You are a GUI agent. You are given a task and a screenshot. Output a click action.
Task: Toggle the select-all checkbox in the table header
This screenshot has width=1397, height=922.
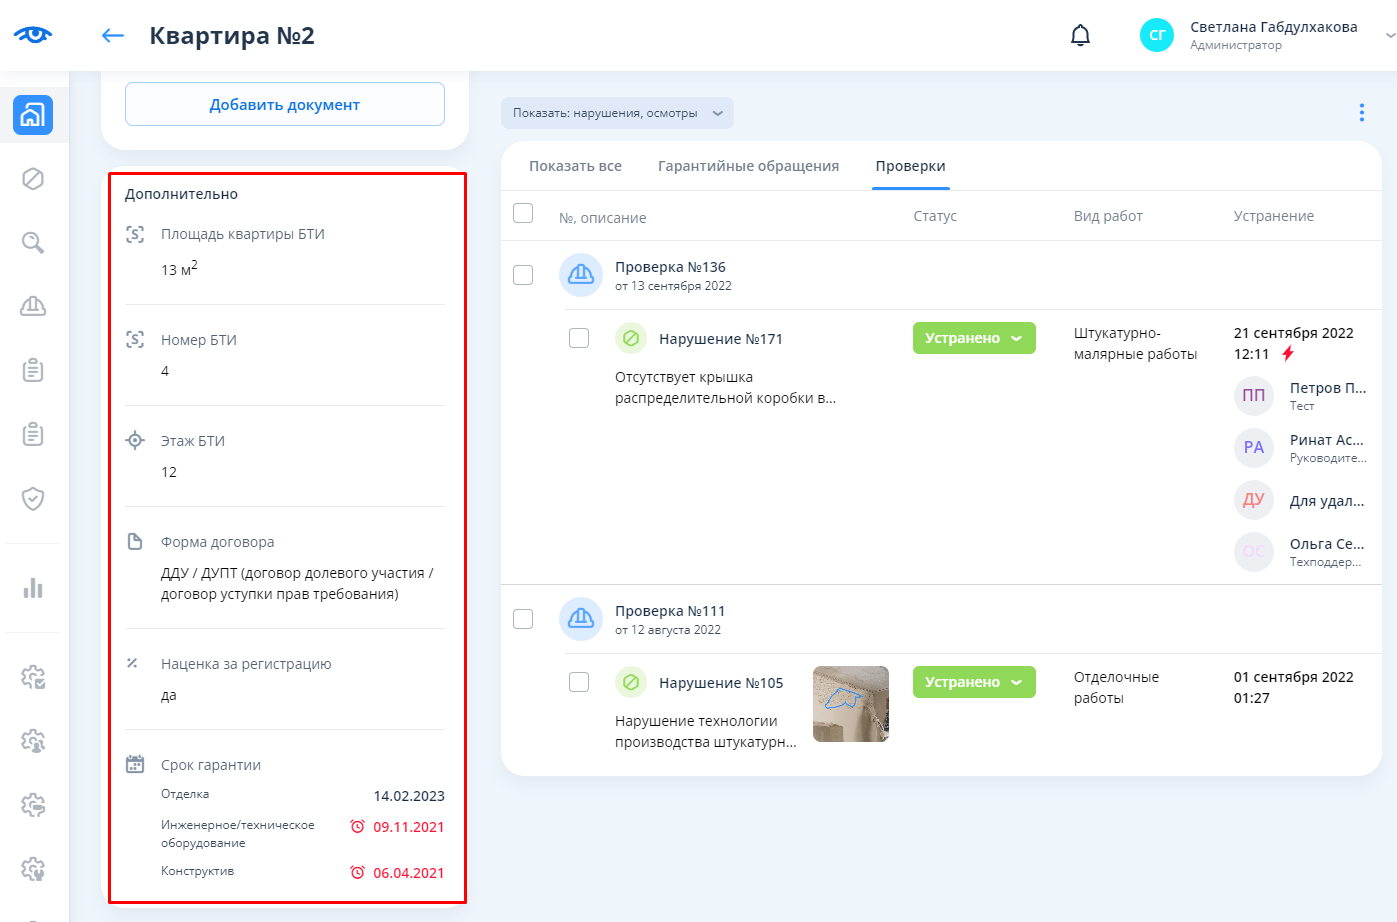tap(523, 213)
